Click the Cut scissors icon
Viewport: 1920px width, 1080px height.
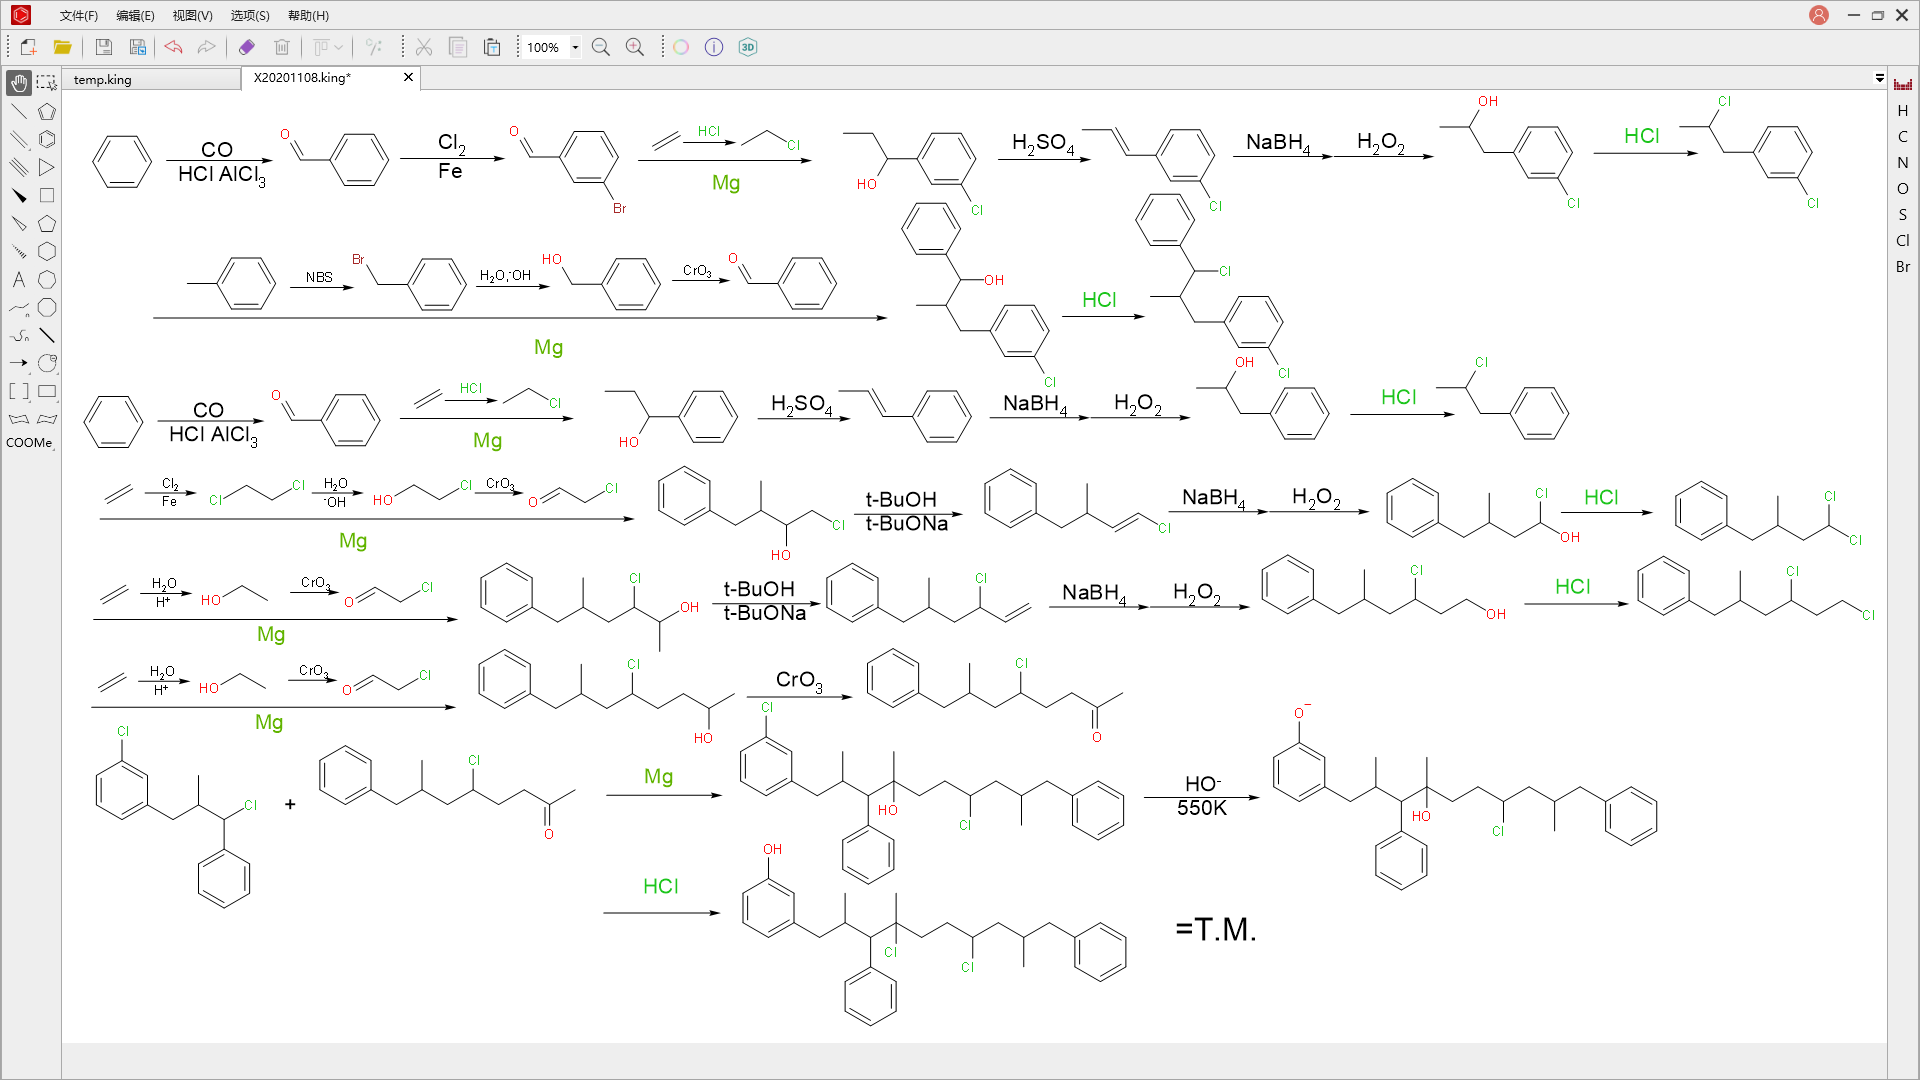click(x=424, y=47)
